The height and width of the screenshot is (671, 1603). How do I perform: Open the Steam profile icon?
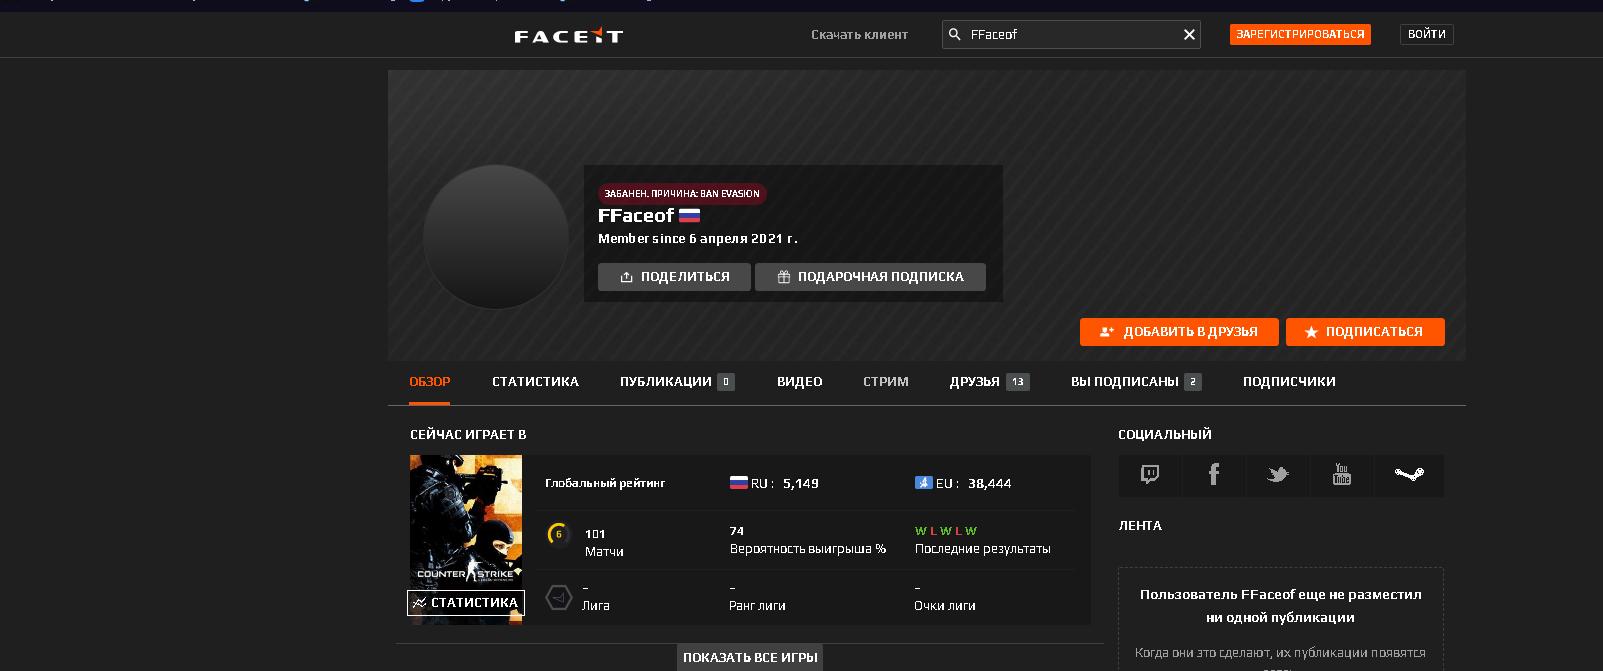[x=1409, y=475]
